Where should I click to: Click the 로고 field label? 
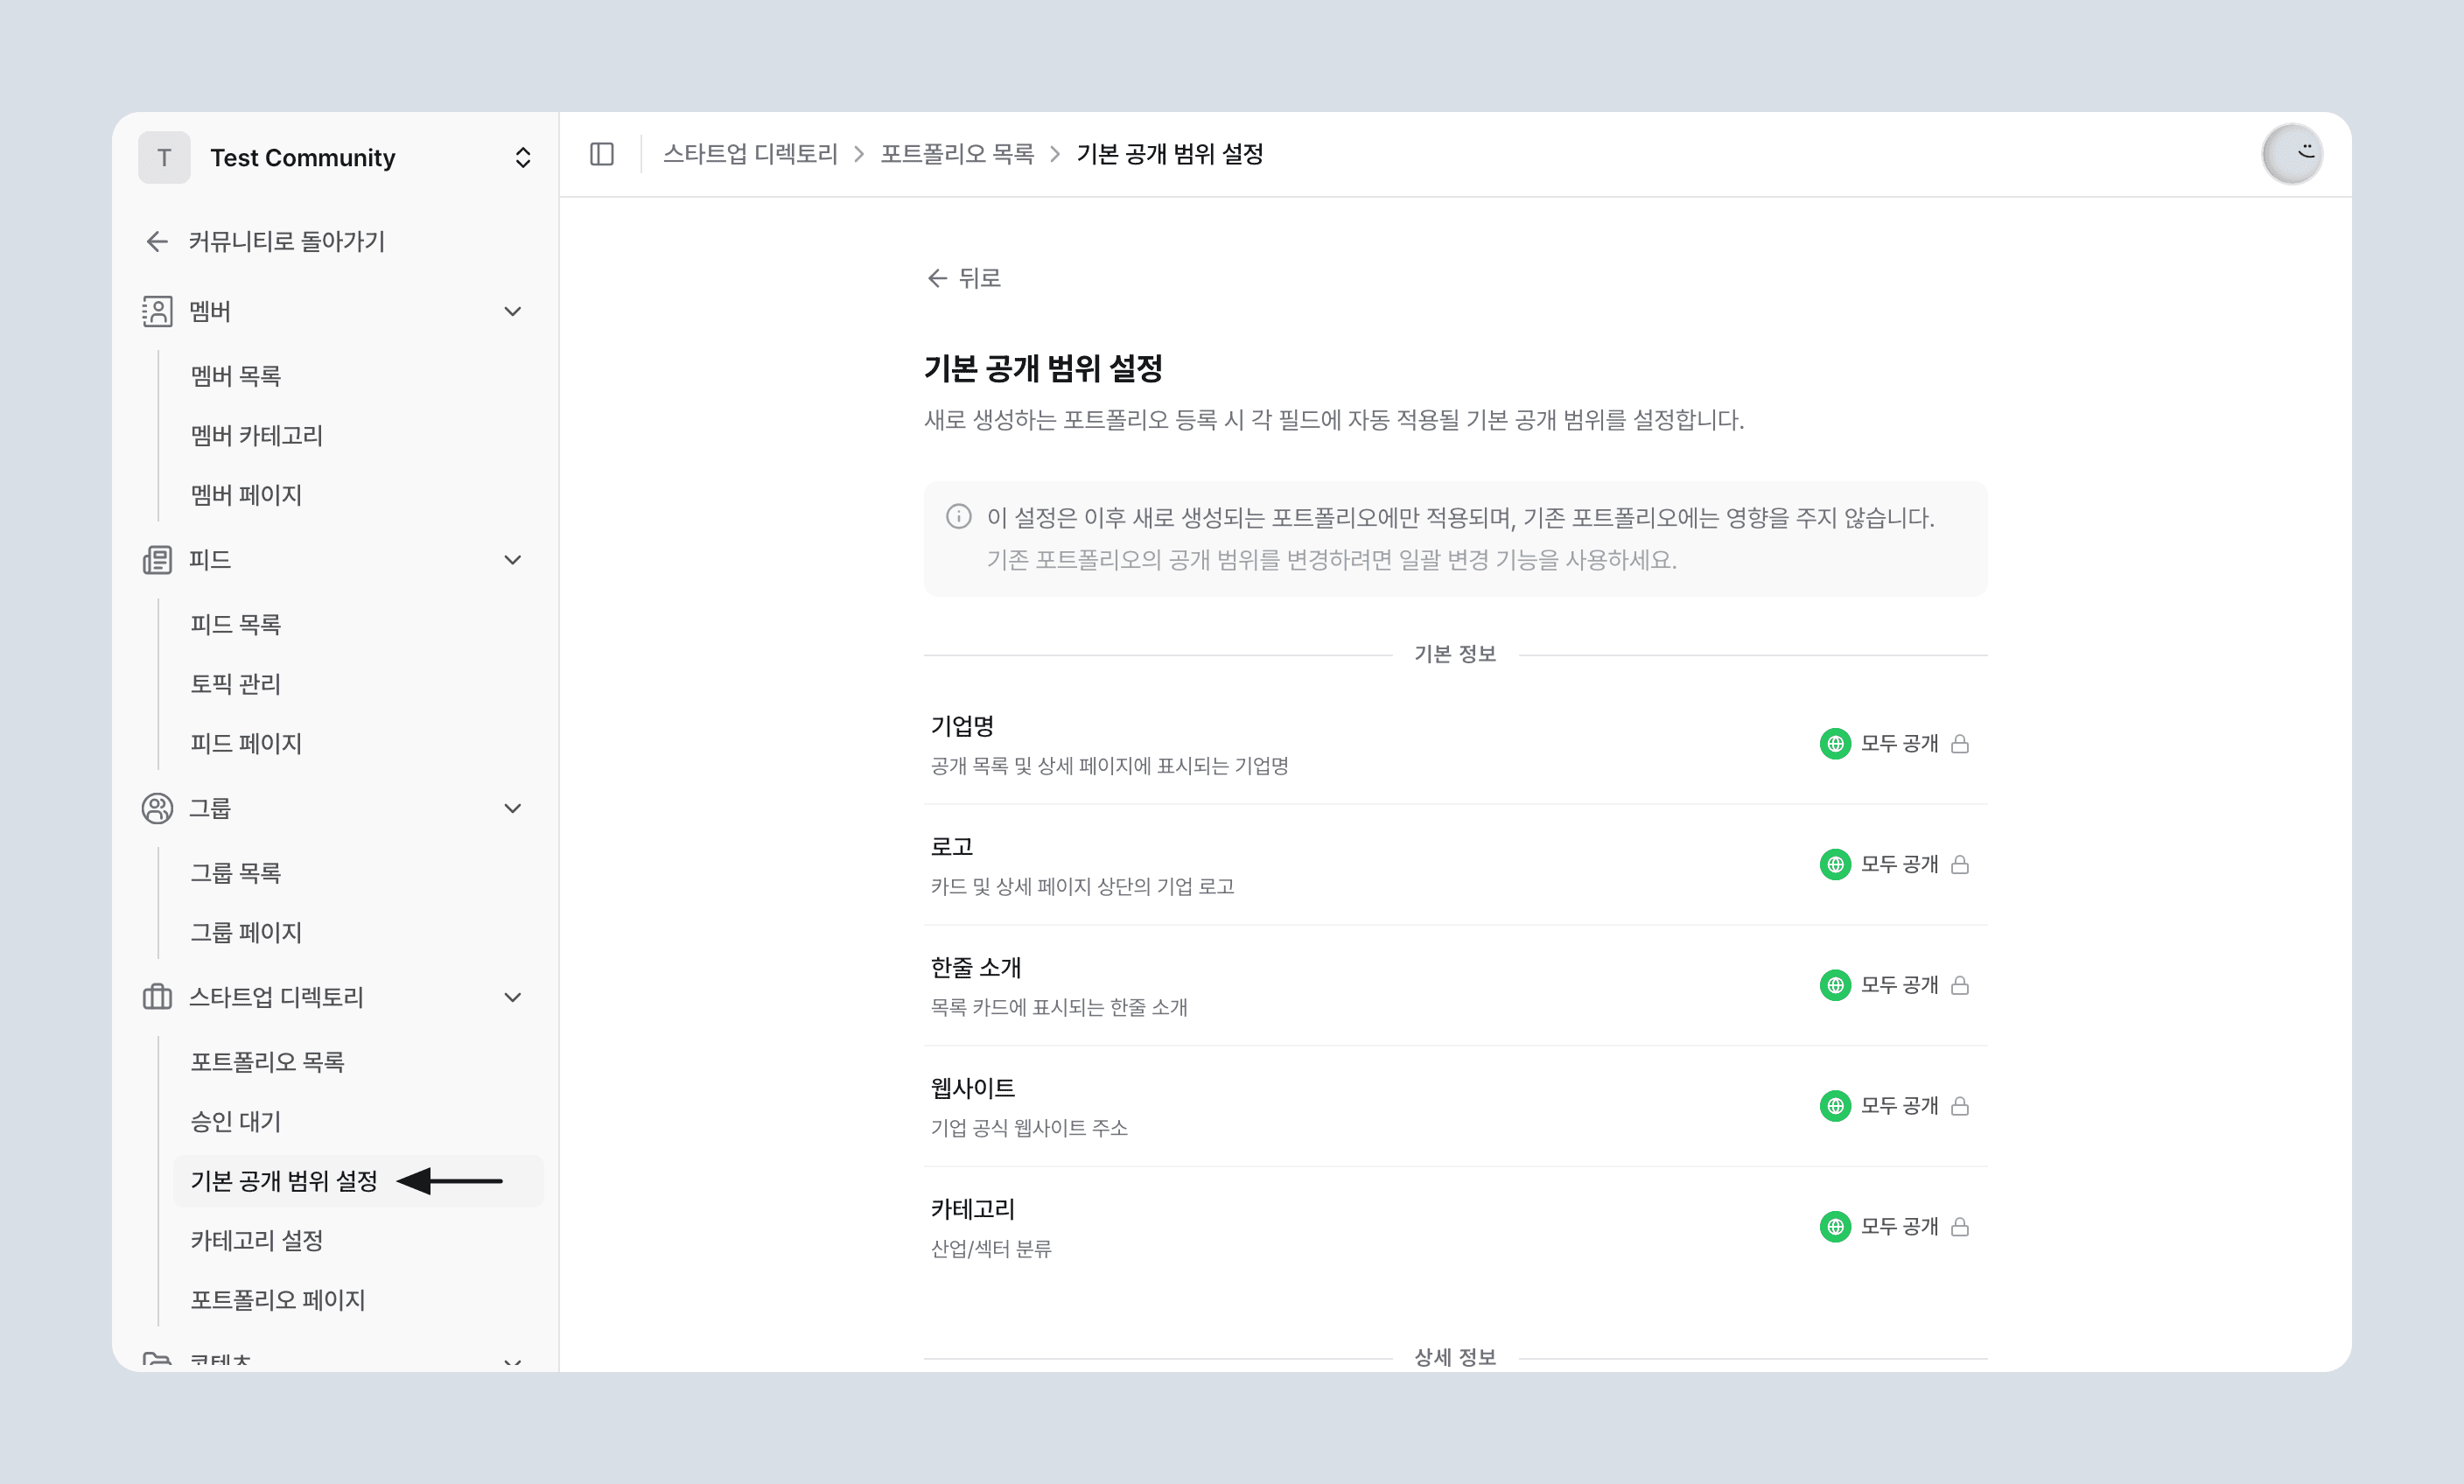952,847
